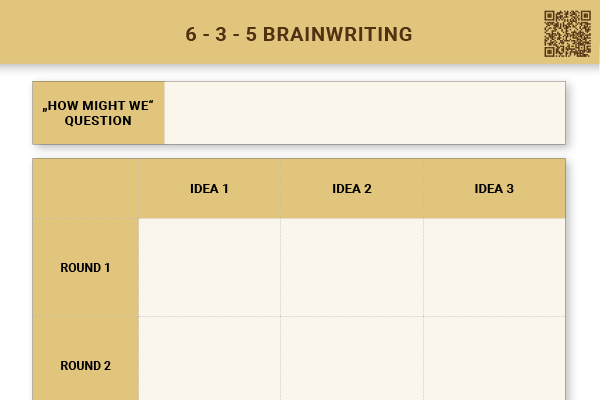
Task: Click the Round 2 cell under Idea 2
Action: coord(352,358)
